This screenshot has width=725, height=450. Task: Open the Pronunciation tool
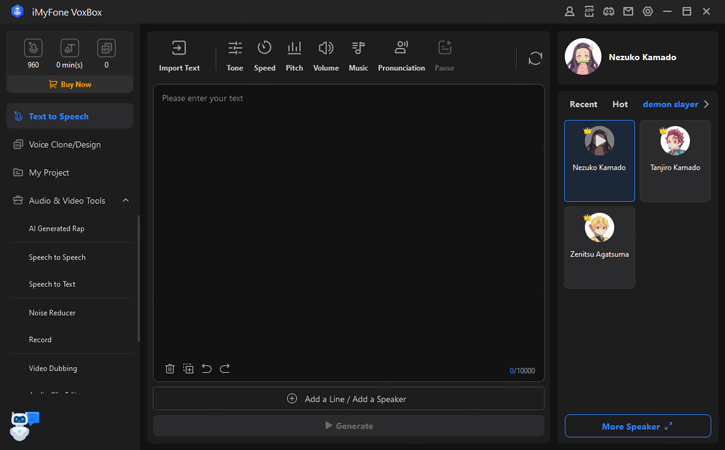(x=401, y=56)
